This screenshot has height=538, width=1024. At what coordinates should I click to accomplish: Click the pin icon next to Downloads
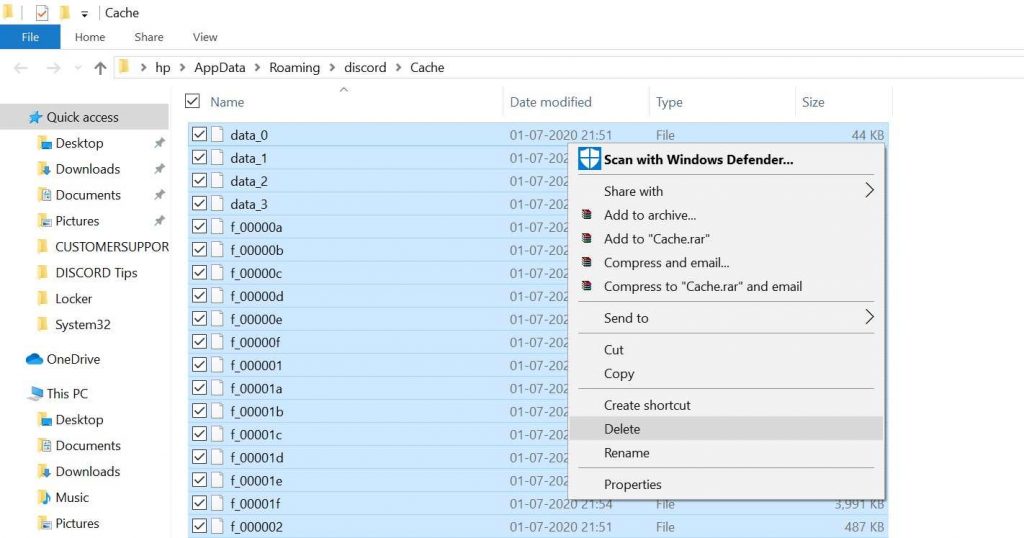[x=159, y=169]
